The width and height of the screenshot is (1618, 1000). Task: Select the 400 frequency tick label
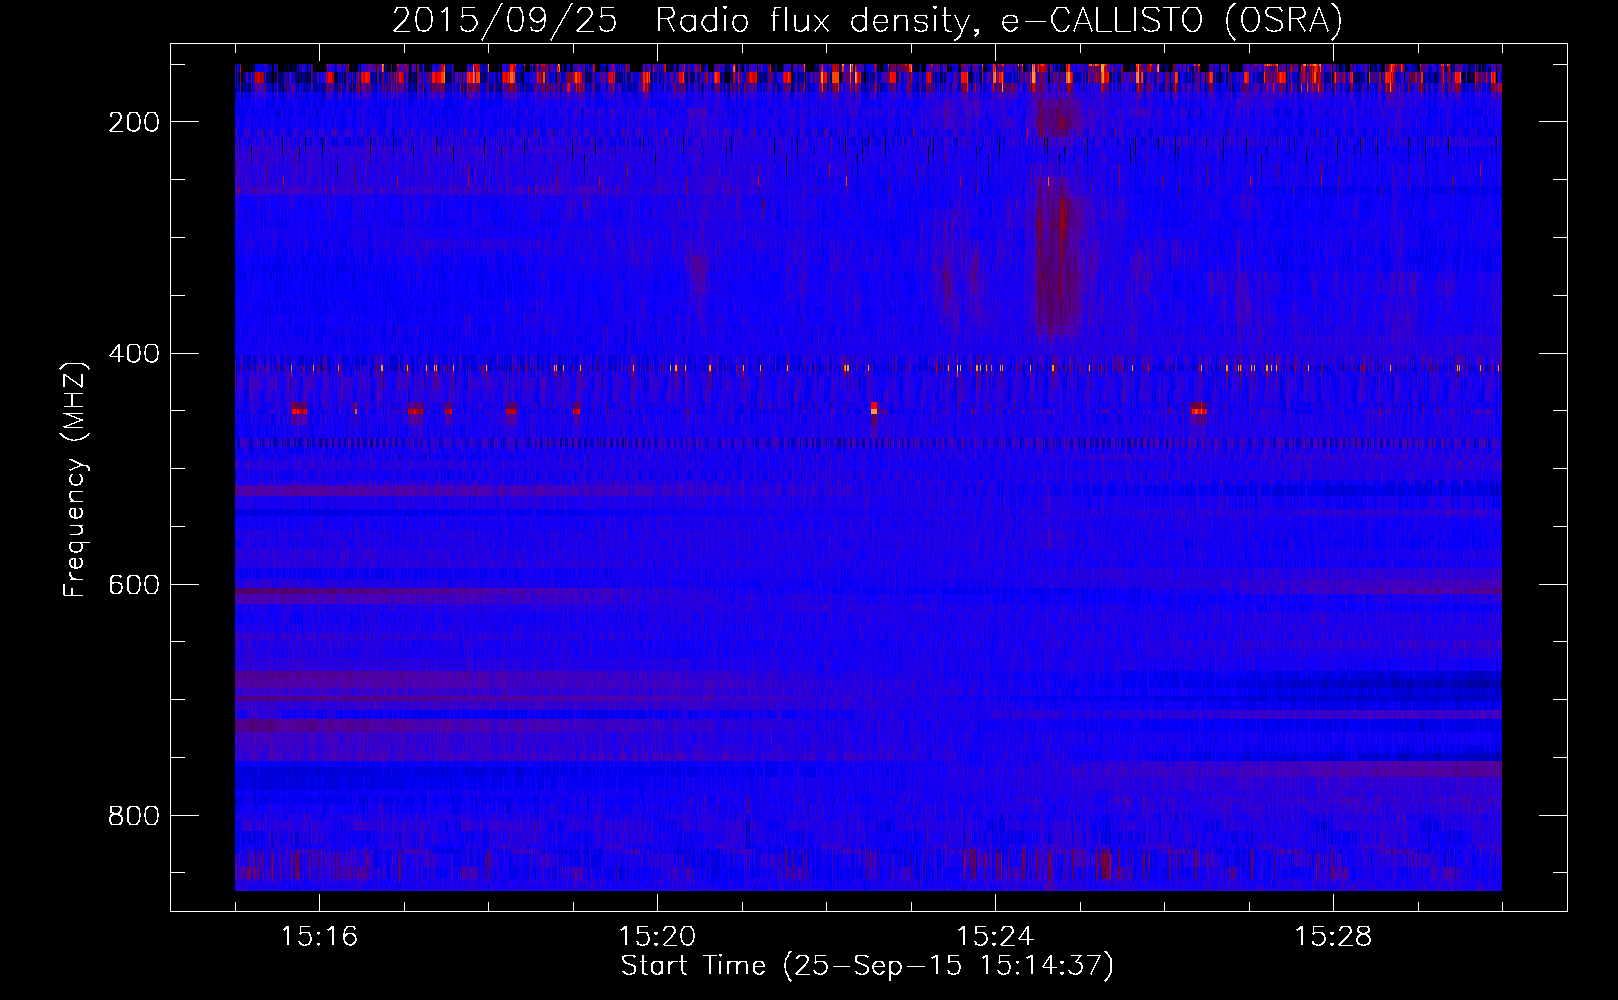pos(134,354)
